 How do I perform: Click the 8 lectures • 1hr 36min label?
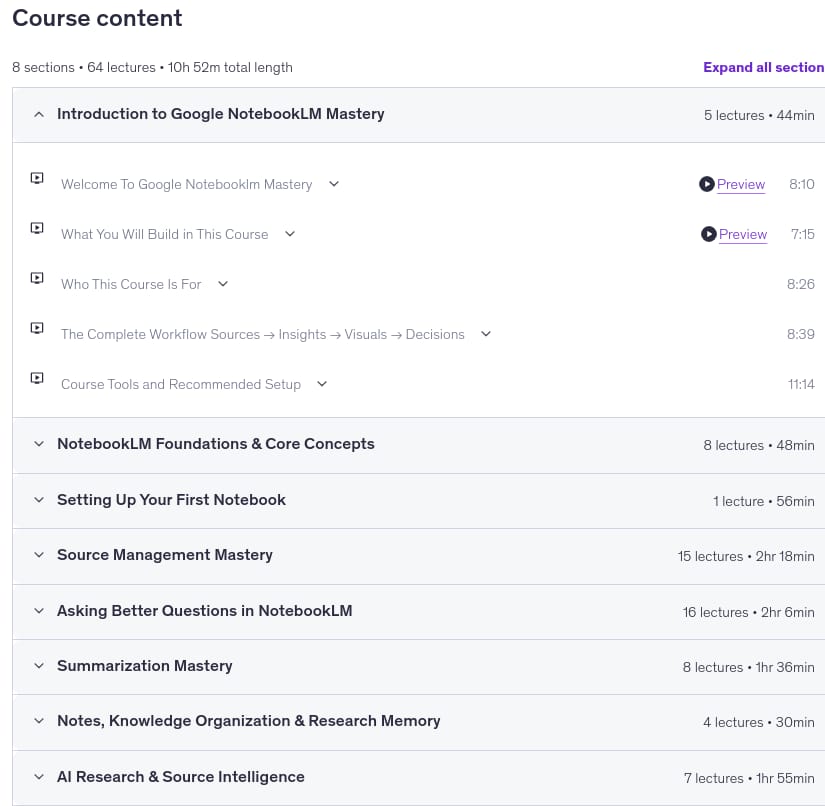pos(749,667)
